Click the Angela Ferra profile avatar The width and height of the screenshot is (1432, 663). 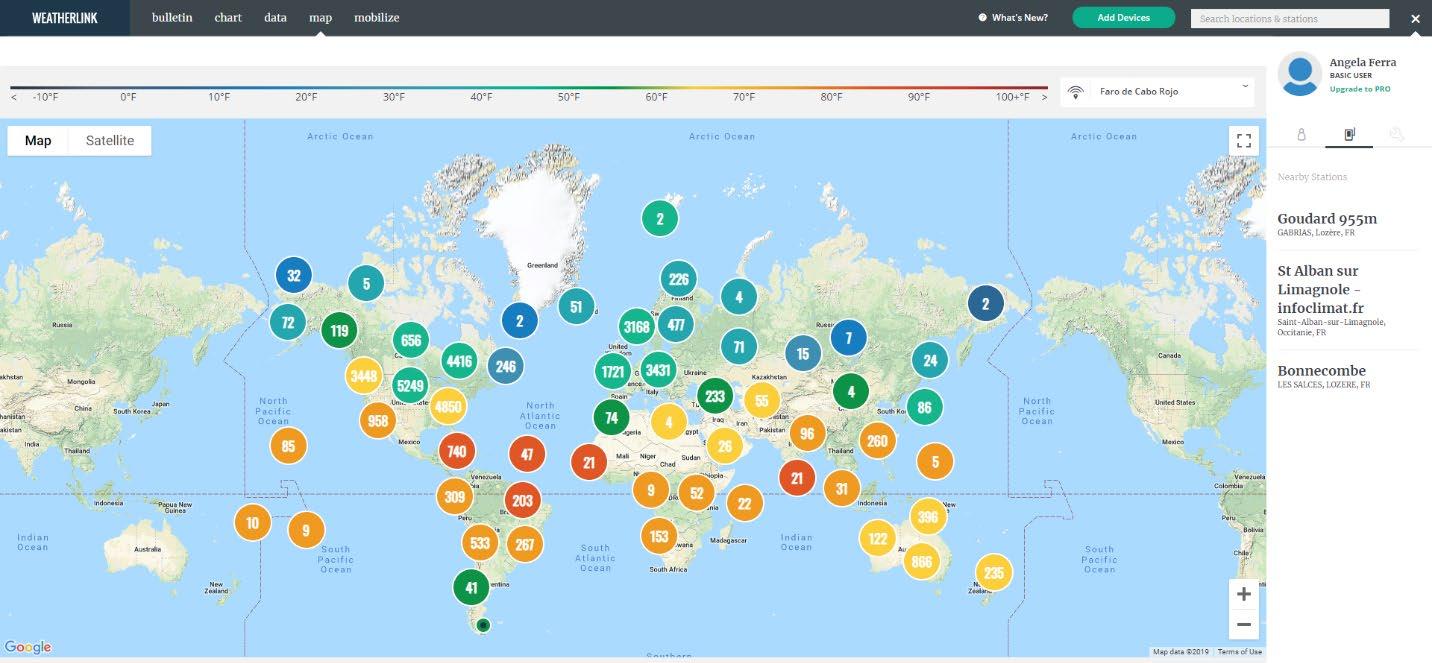tap(1300, 74)
